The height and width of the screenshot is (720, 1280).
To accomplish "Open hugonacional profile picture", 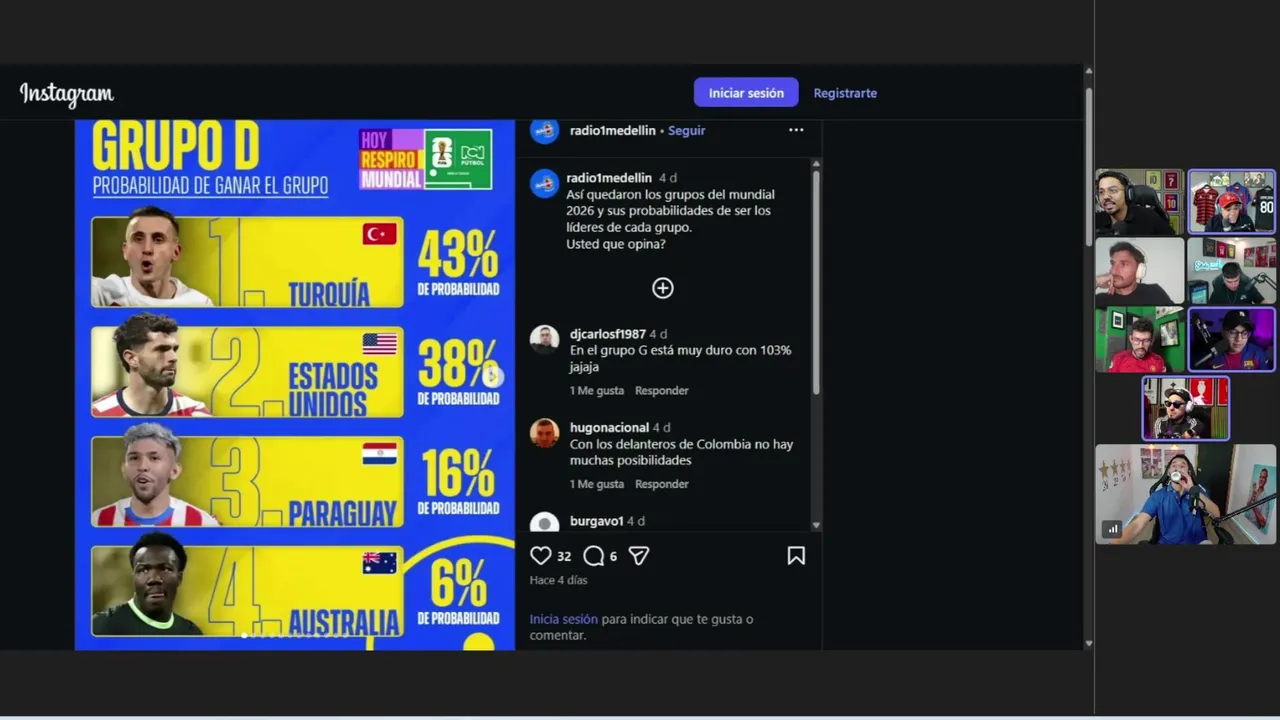I will pos(544,433).
